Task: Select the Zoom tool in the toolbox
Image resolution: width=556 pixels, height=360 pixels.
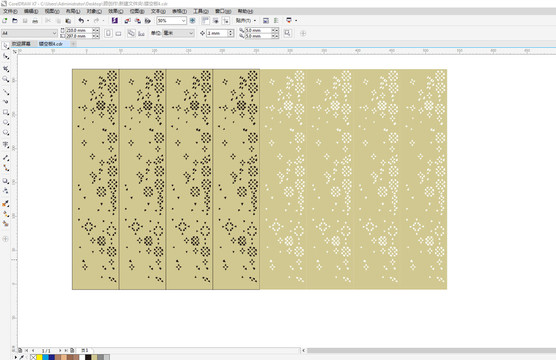Action: (6, 79)
